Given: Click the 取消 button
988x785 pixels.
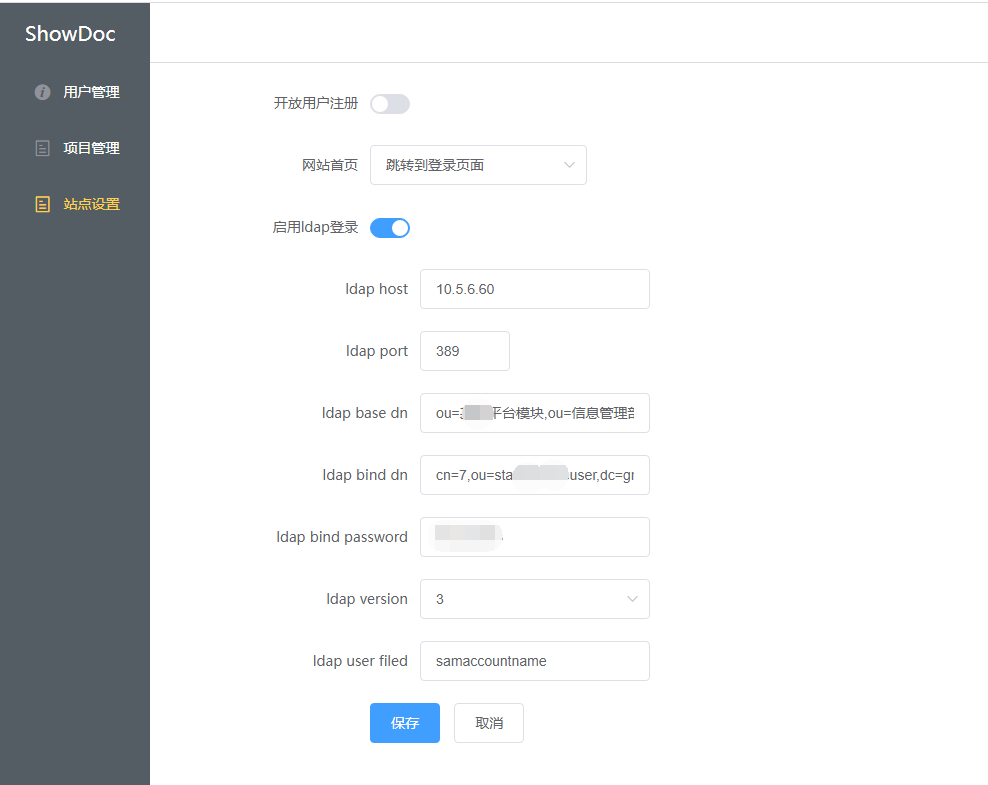Looking at the screenshot, I should click(488, 722).
